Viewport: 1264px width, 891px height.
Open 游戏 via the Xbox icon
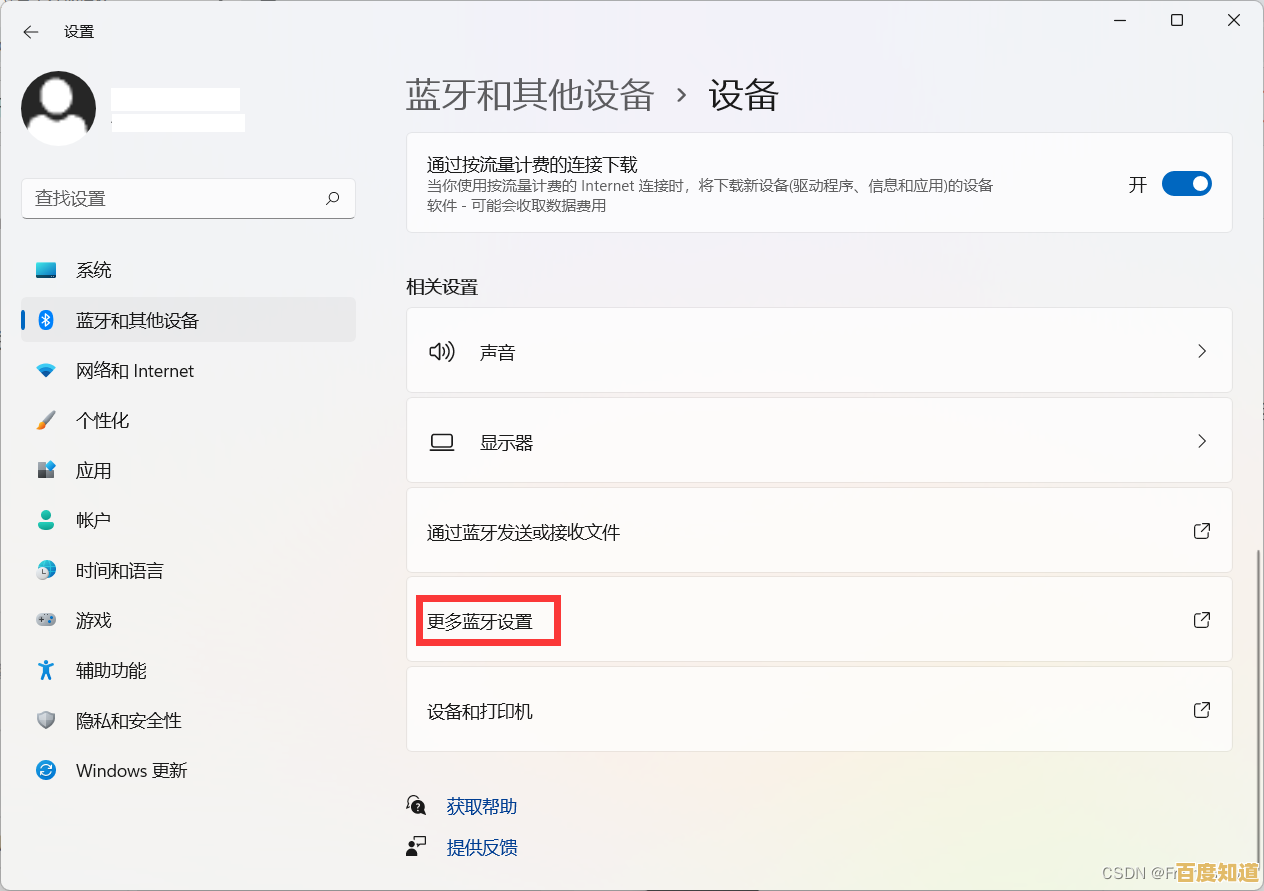[46, 620]
